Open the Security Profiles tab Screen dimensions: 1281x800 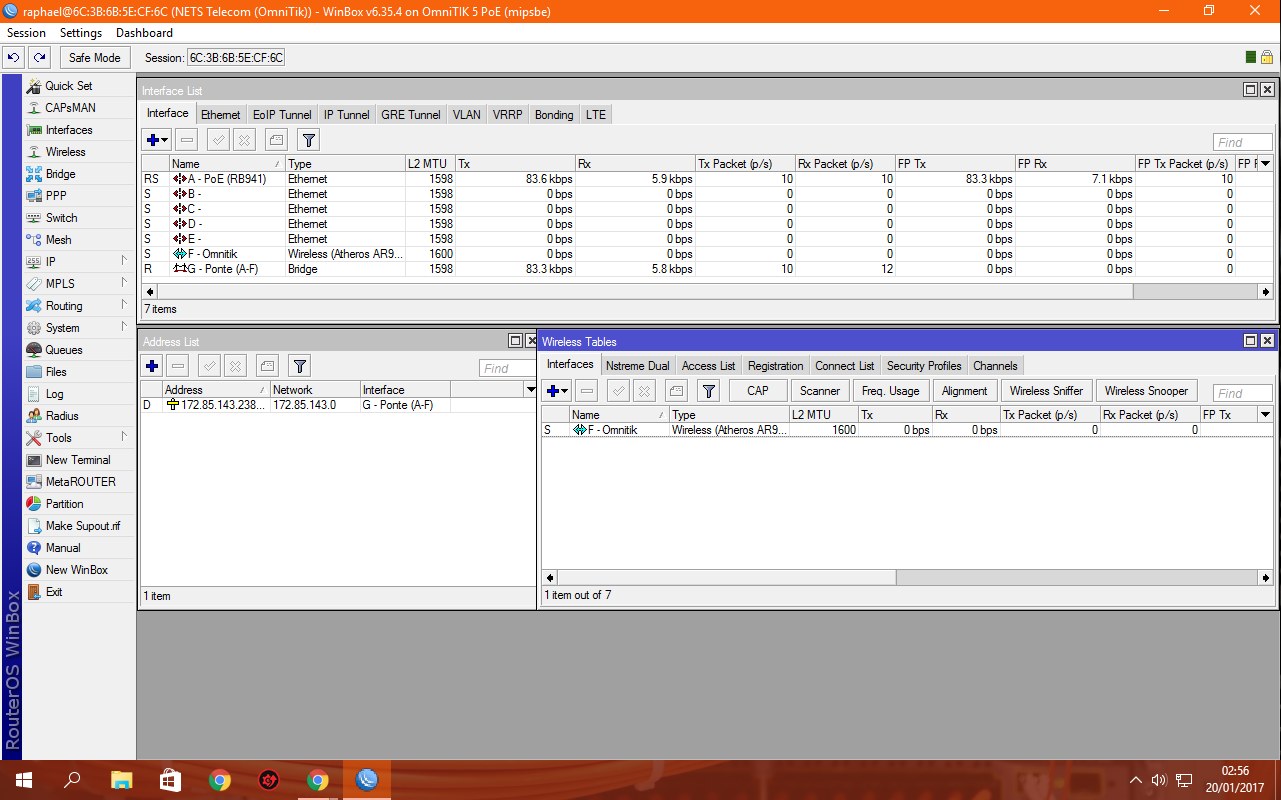tap(924, 366)
